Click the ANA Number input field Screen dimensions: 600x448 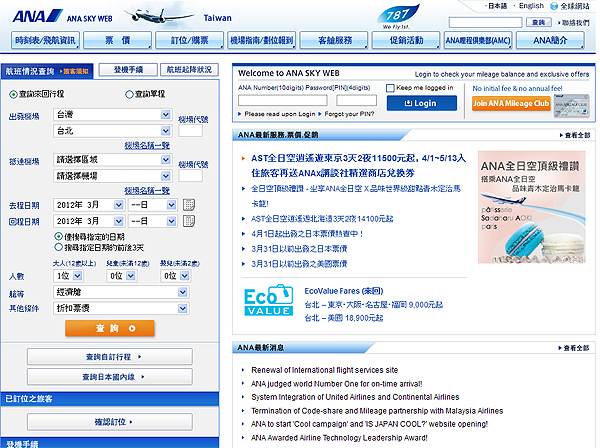(x=283, y=101)
